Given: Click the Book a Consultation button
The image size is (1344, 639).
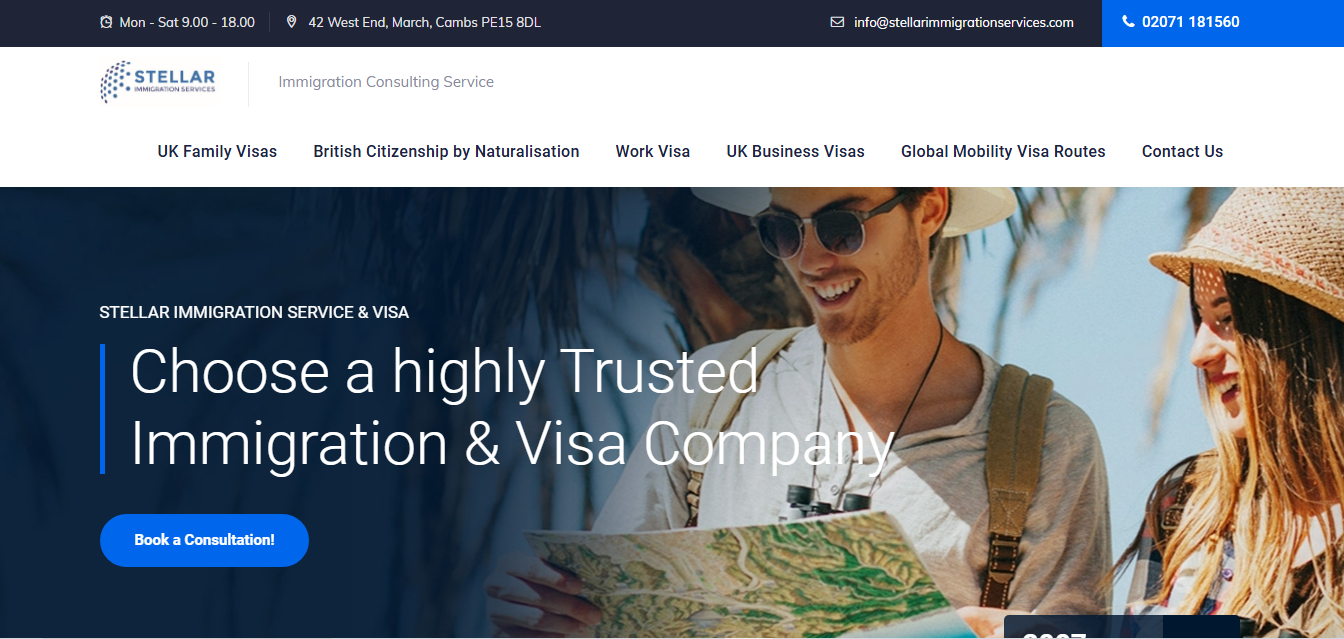Looking at the screenshot, I should pos(204,540).
